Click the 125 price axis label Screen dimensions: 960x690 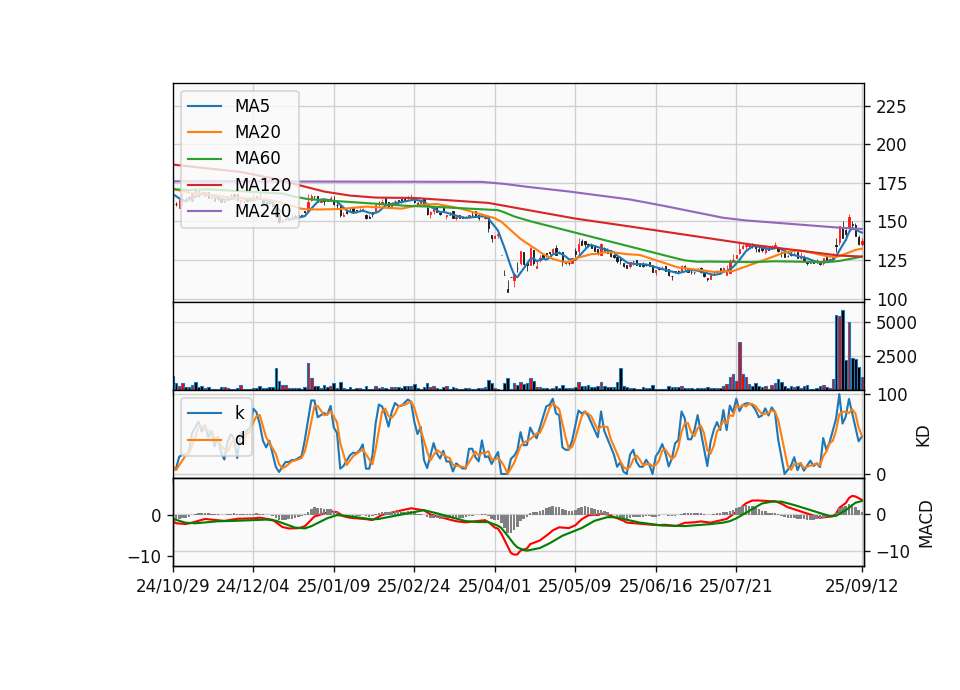pos(891,261)
